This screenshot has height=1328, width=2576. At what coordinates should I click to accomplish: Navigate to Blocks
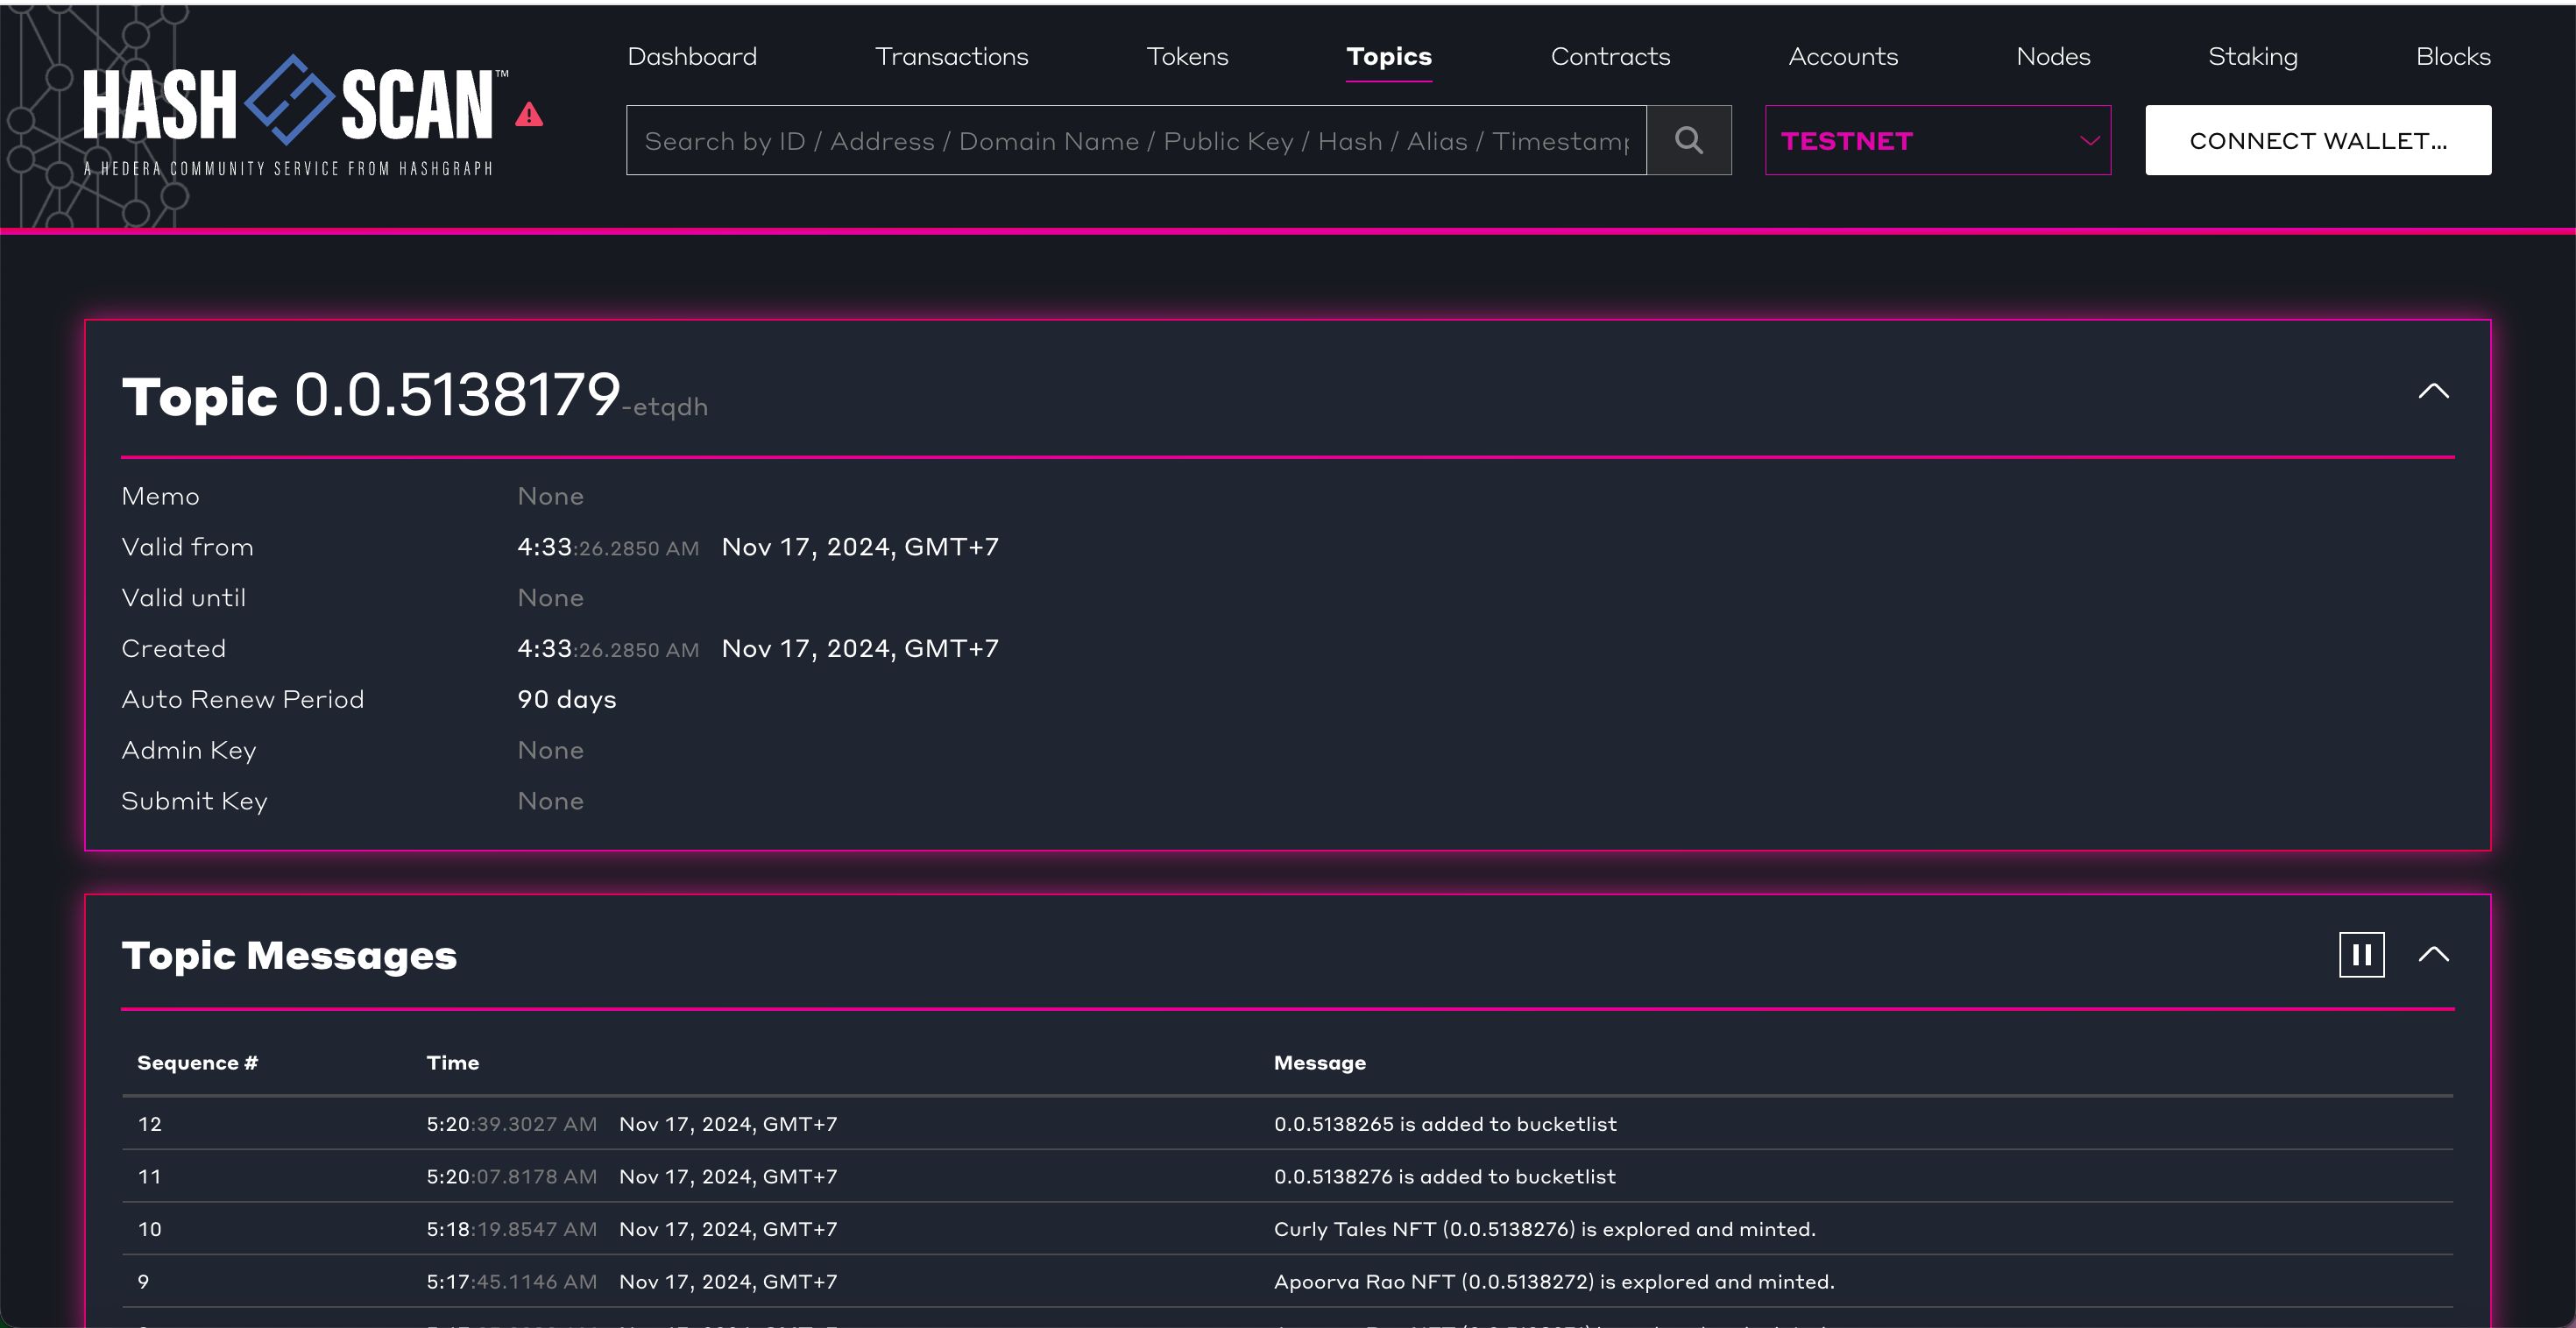[x=2453, y=57]
